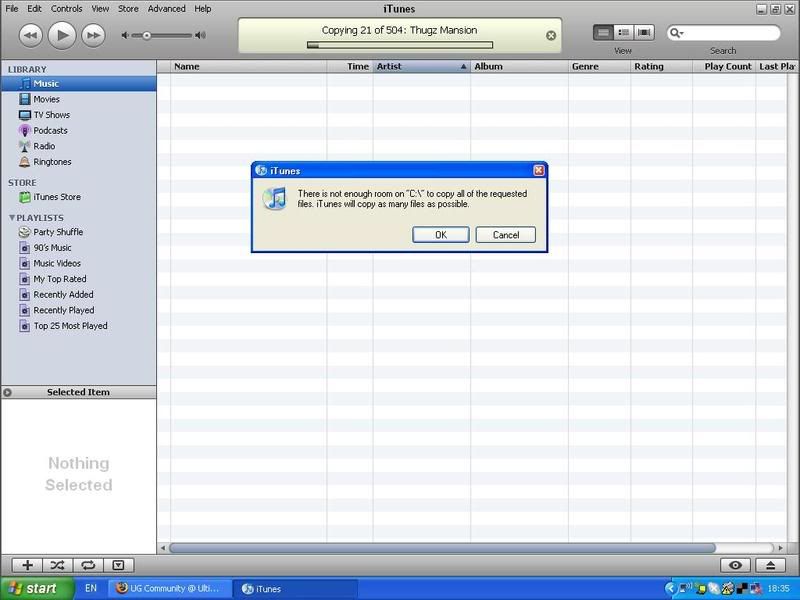Click the horizontal scrollbar left arrow
This screenshot has height=600, width=800.
point(163,548)
